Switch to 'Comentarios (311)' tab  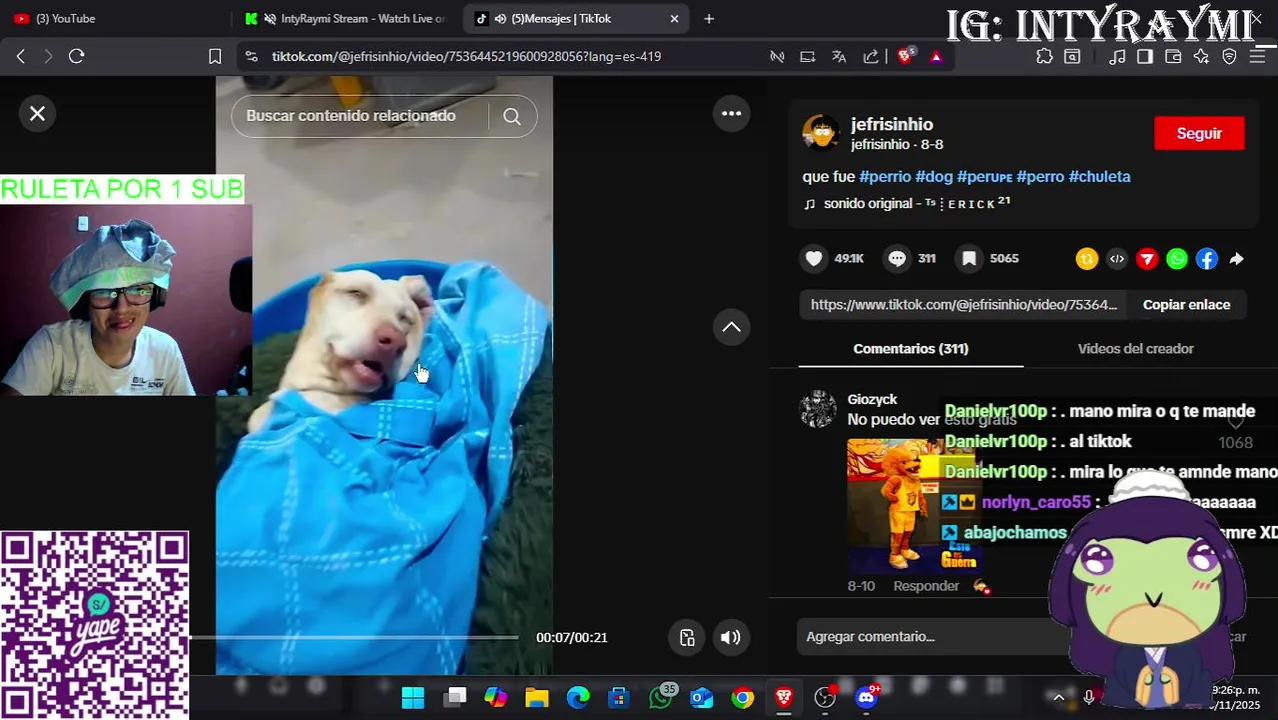tap(910, 349)
